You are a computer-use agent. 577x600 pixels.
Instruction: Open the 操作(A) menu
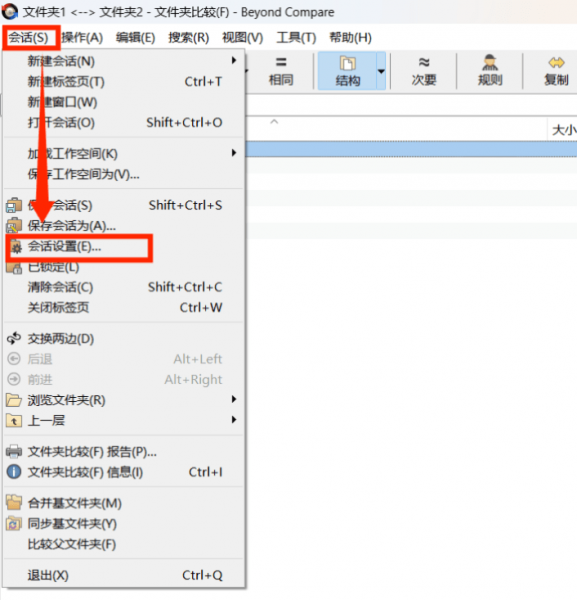click(x=82, y=38)
